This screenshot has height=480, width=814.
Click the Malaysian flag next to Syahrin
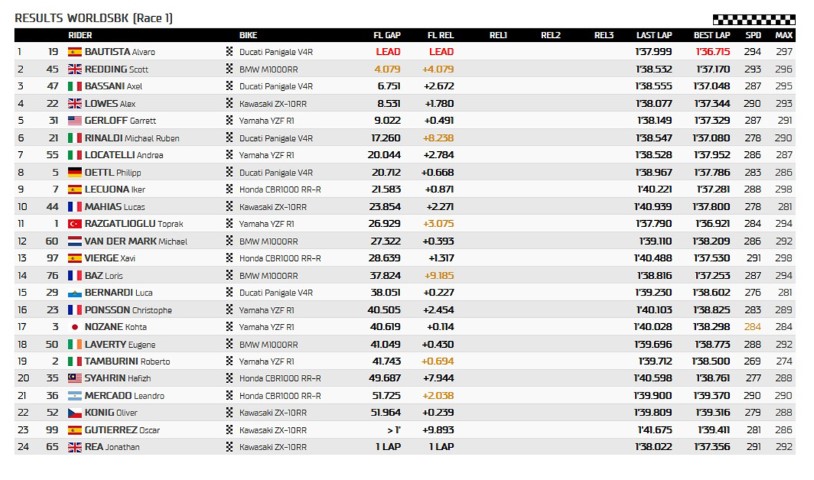pyautogui.click(x=74, y=379)
